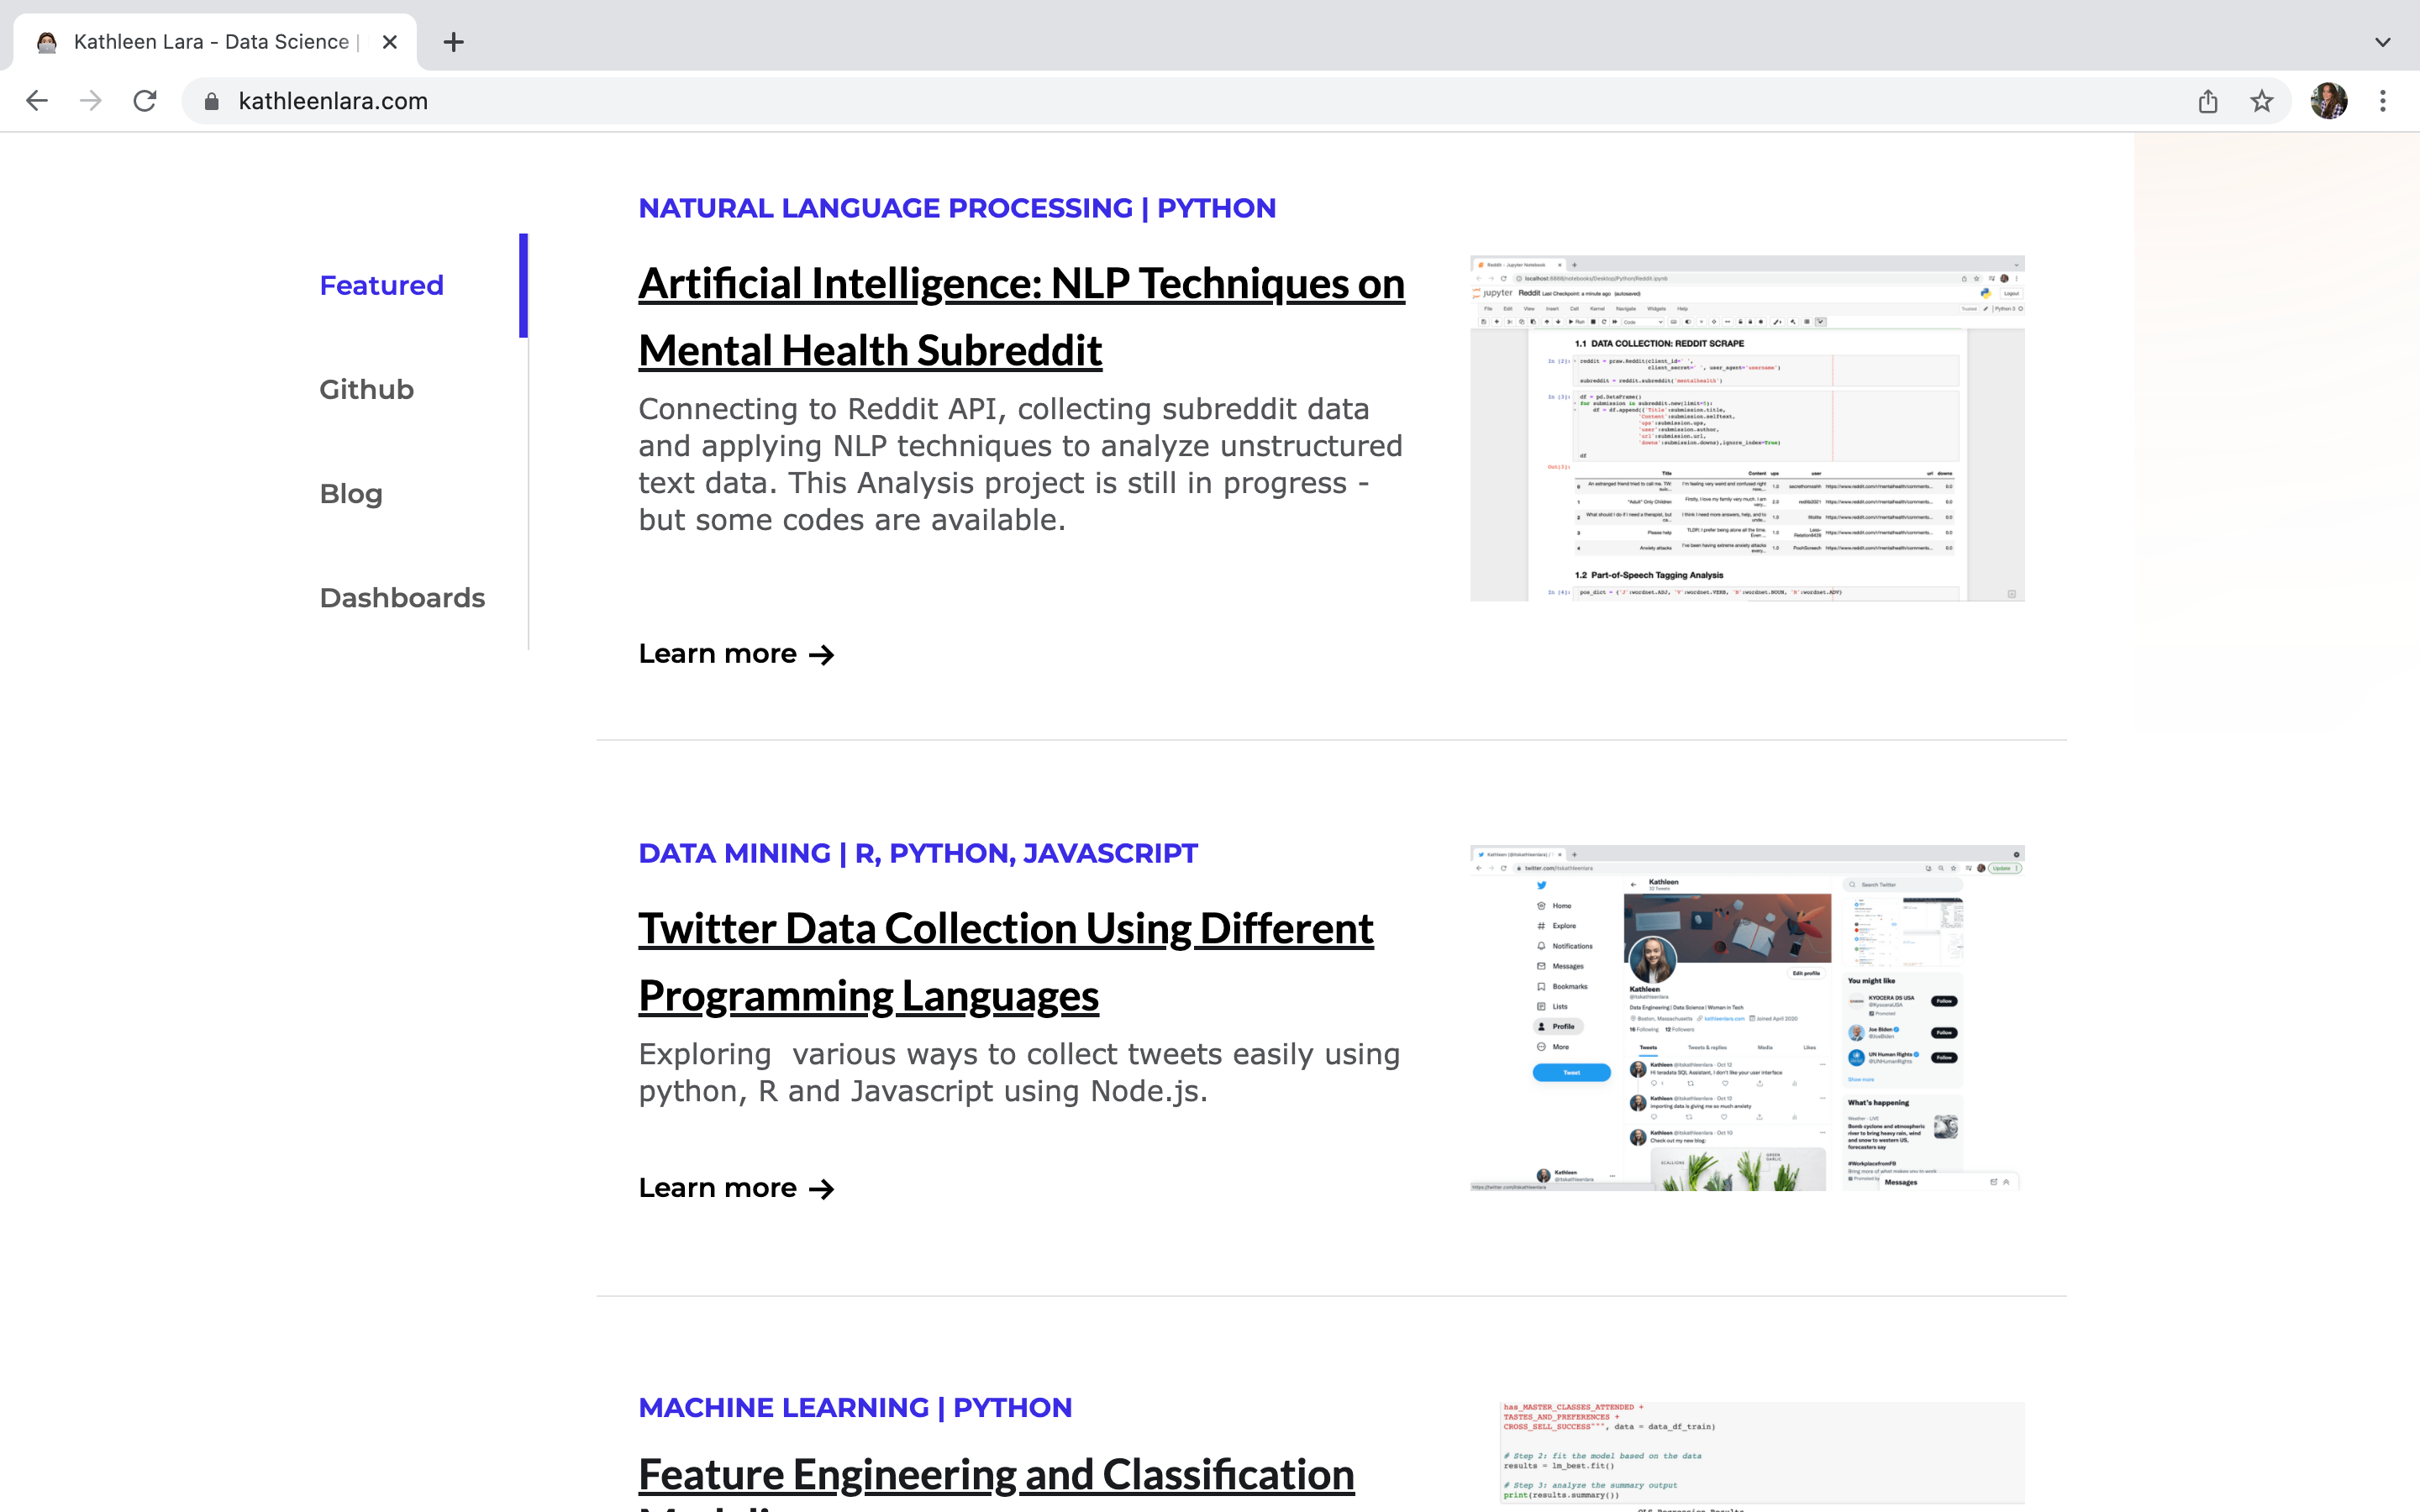The height and width of the screenshot is (1512, 2420).
Task: Open the Chrome three-dot menu
Action: (2383, 101)
